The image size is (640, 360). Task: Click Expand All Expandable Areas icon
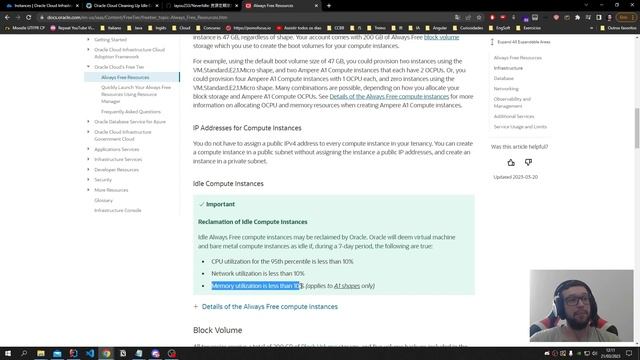492,42
